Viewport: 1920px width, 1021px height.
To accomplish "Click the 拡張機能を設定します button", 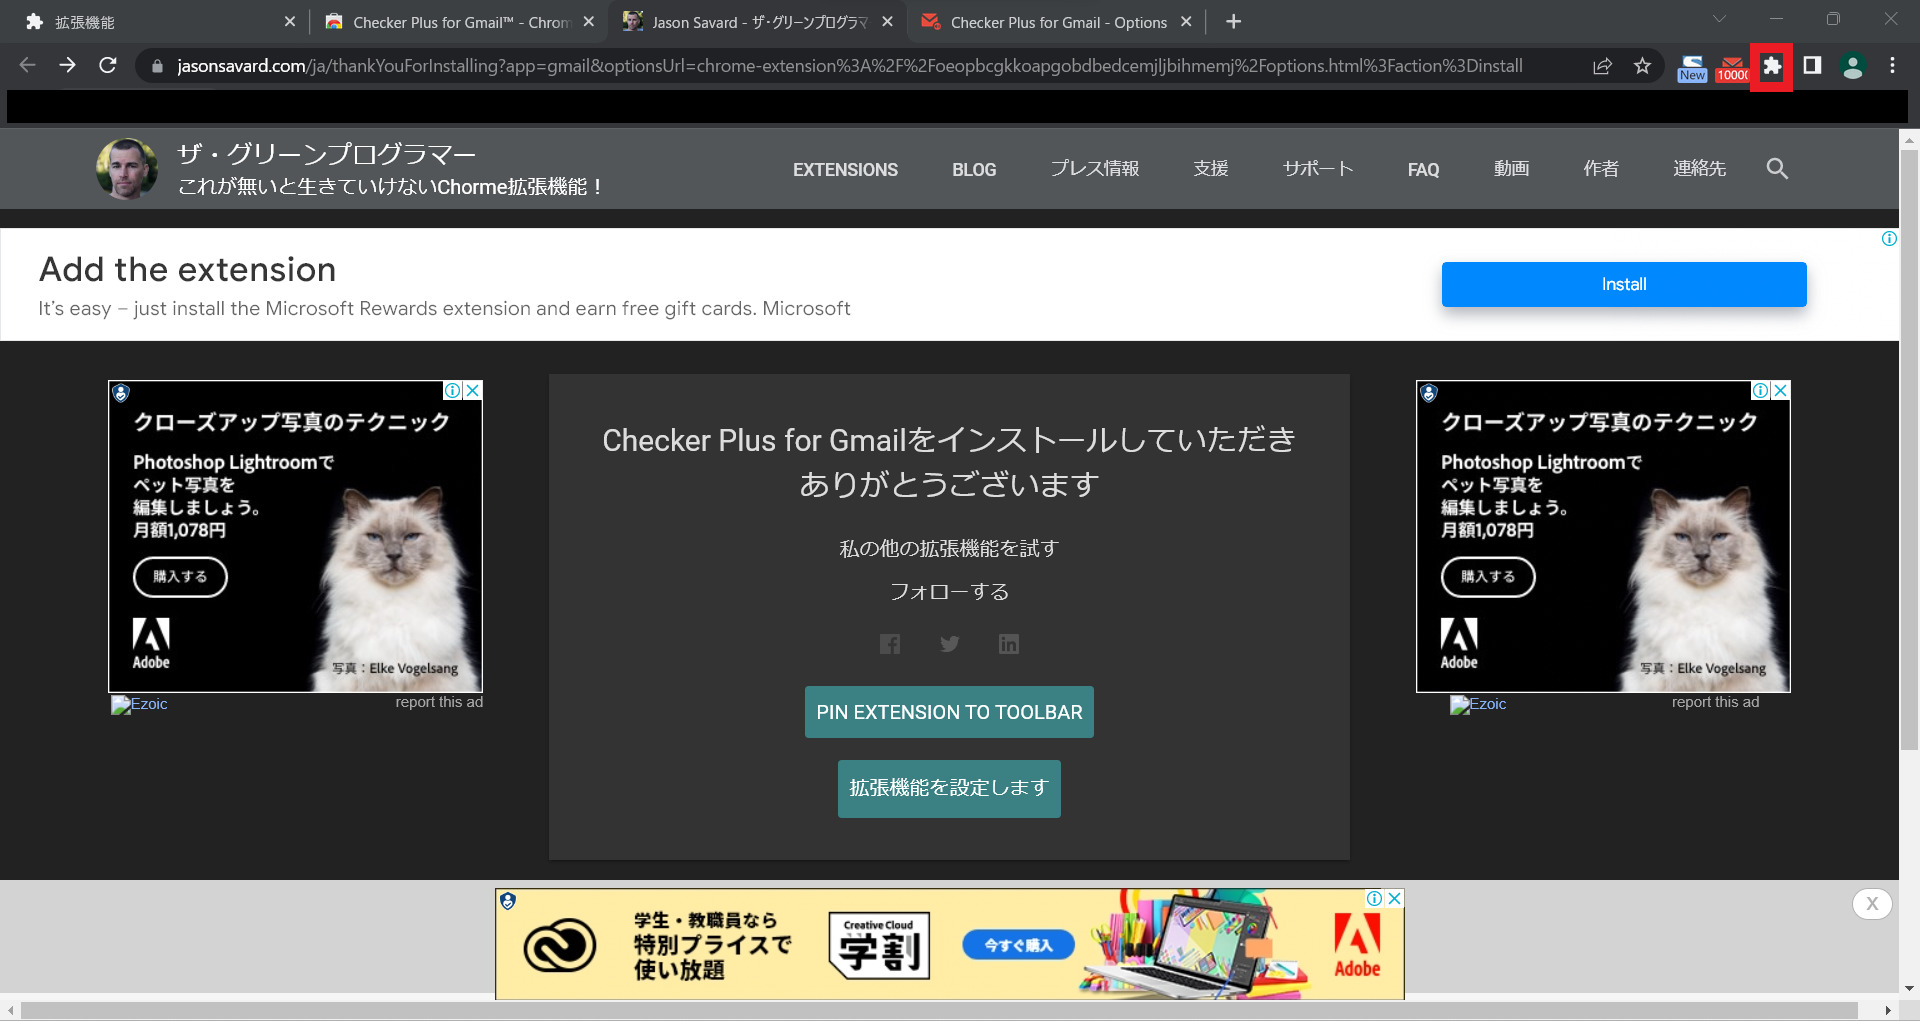I will 949,788.
